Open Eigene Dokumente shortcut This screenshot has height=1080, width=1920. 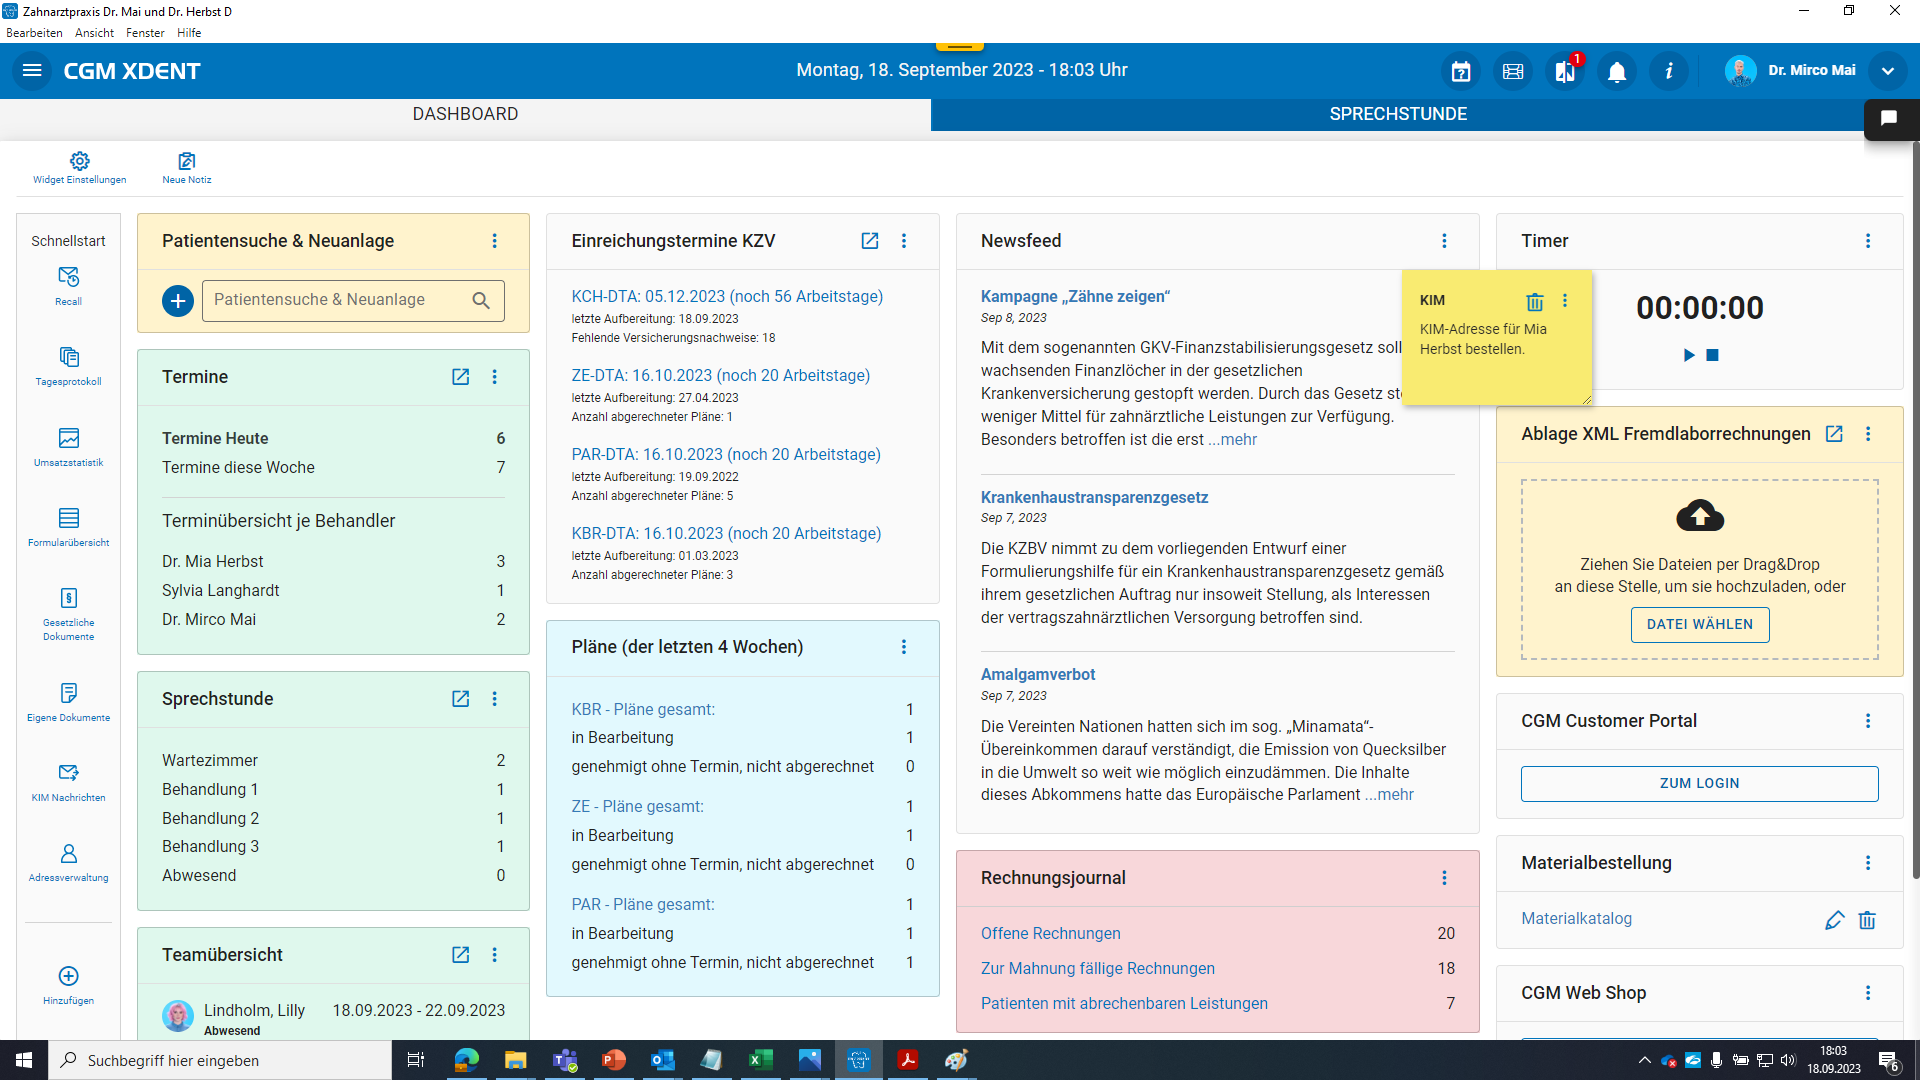click(x=68, y=702)
